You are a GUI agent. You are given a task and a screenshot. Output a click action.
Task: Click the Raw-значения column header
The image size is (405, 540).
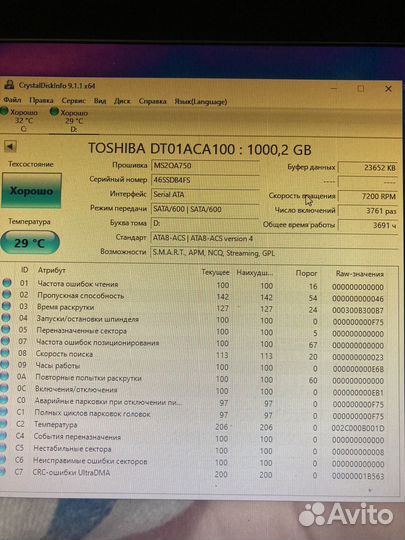[x=360, y=274]
